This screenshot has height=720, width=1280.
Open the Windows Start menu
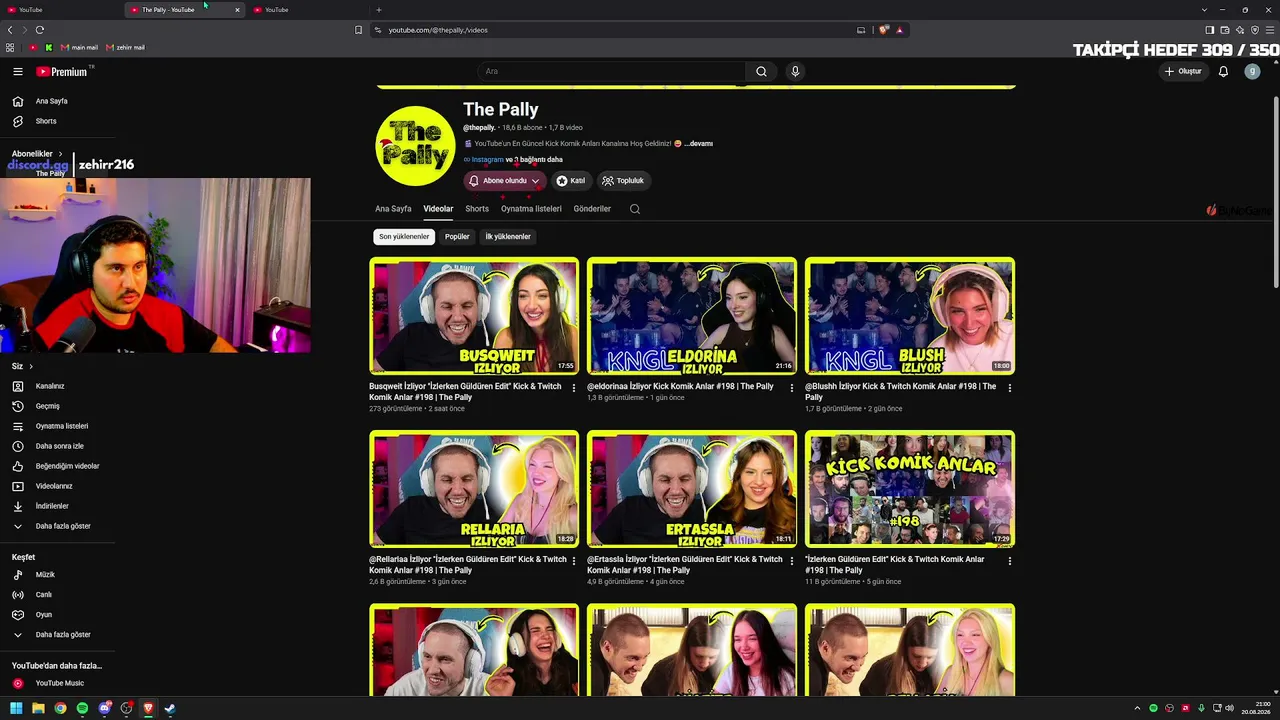[16, 708]
